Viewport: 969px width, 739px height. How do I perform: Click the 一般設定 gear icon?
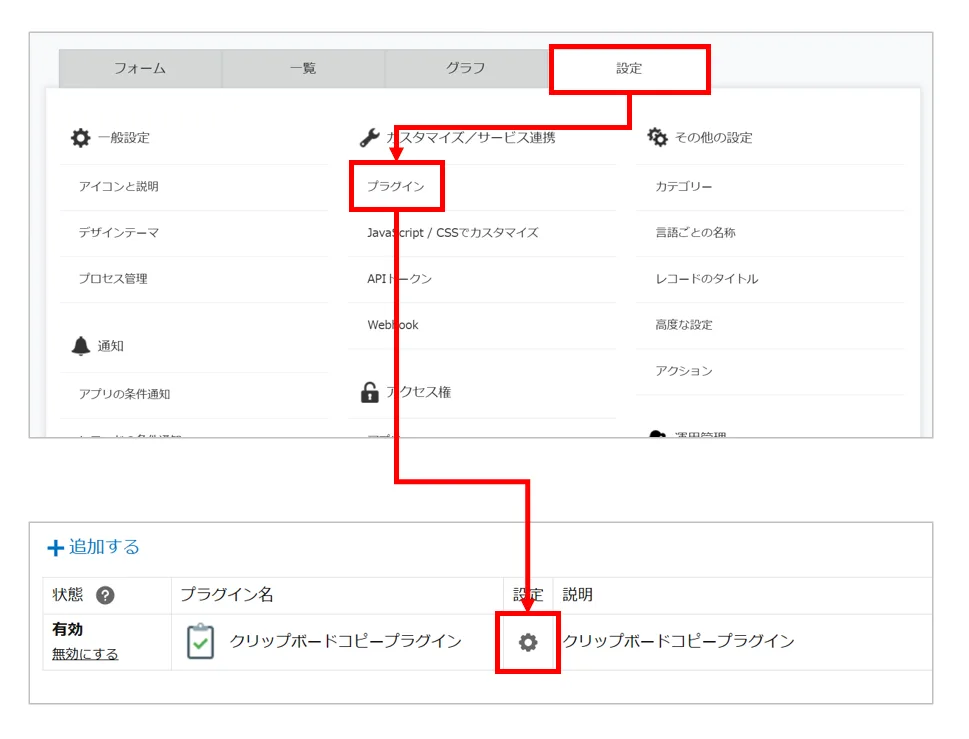pyautogui.click(x=80, y=137)
